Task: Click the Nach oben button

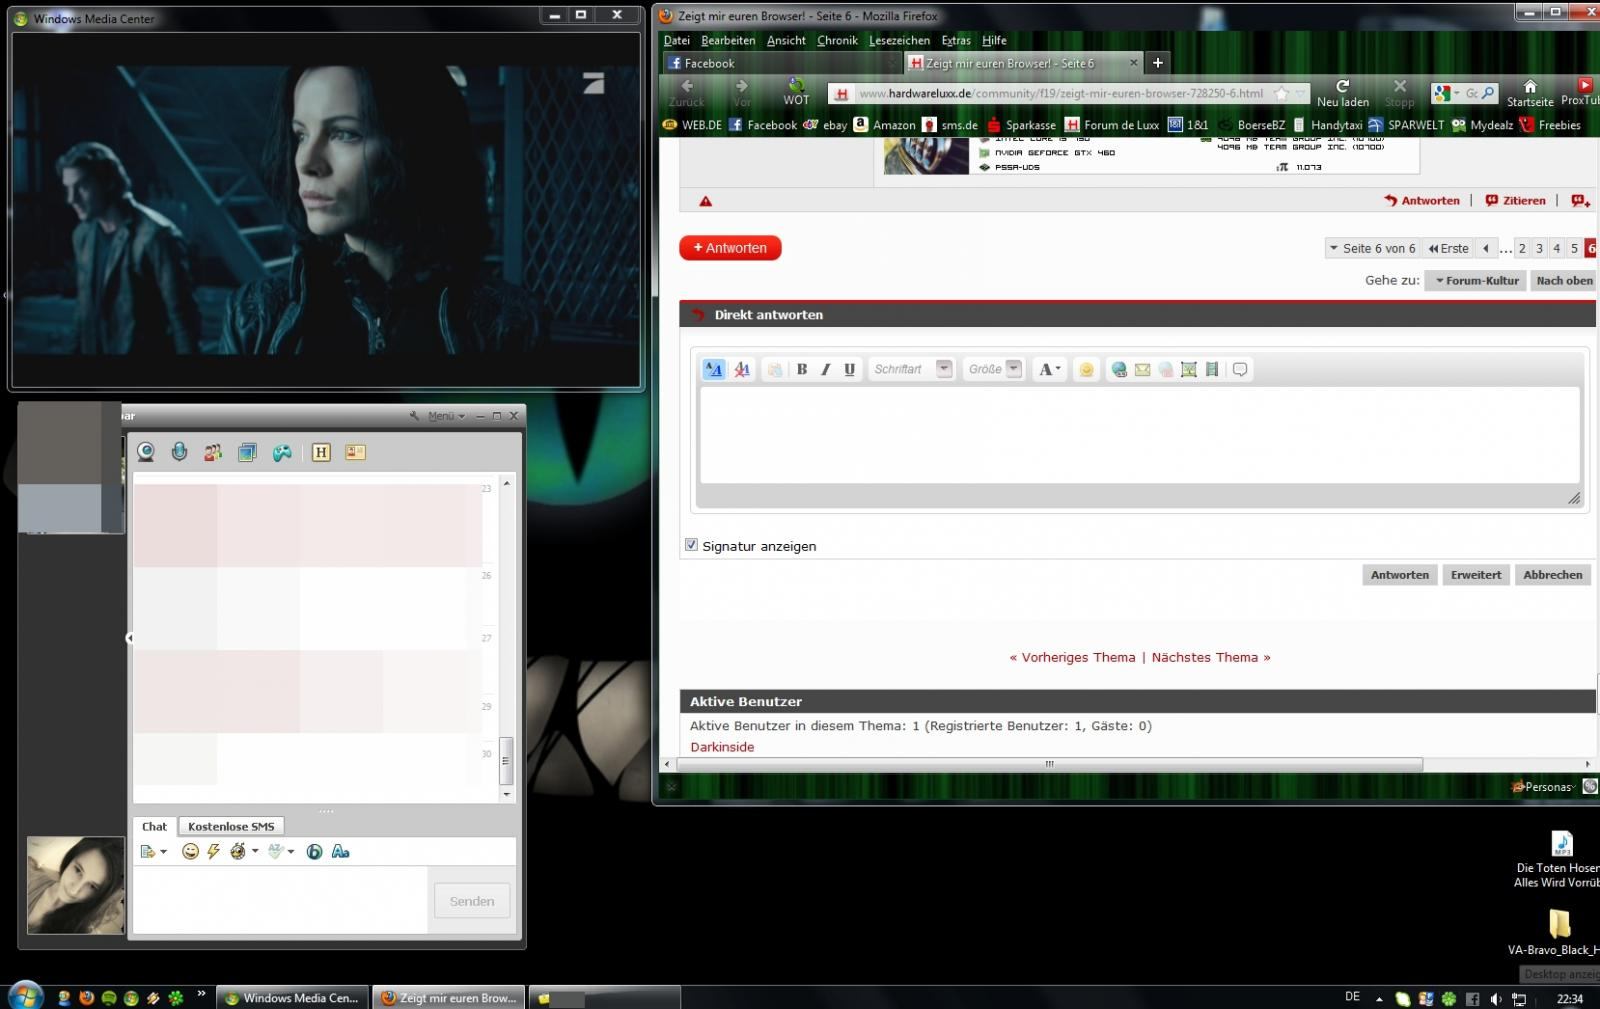Action: (1564, 281)
